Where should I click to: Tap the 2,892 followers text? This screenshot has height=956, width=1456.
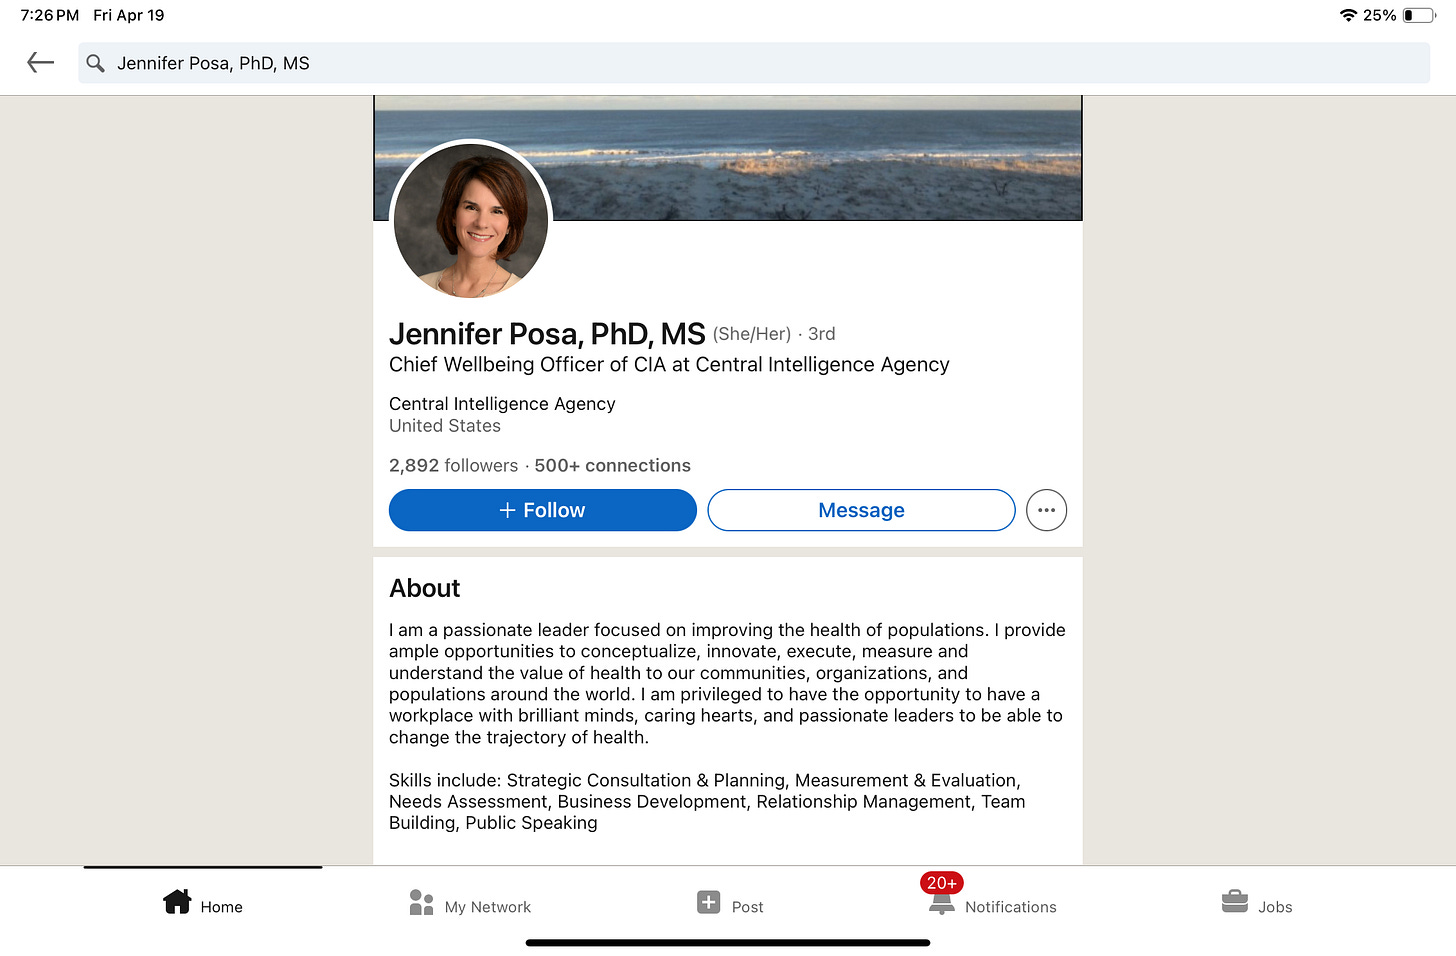coord(453,465)
